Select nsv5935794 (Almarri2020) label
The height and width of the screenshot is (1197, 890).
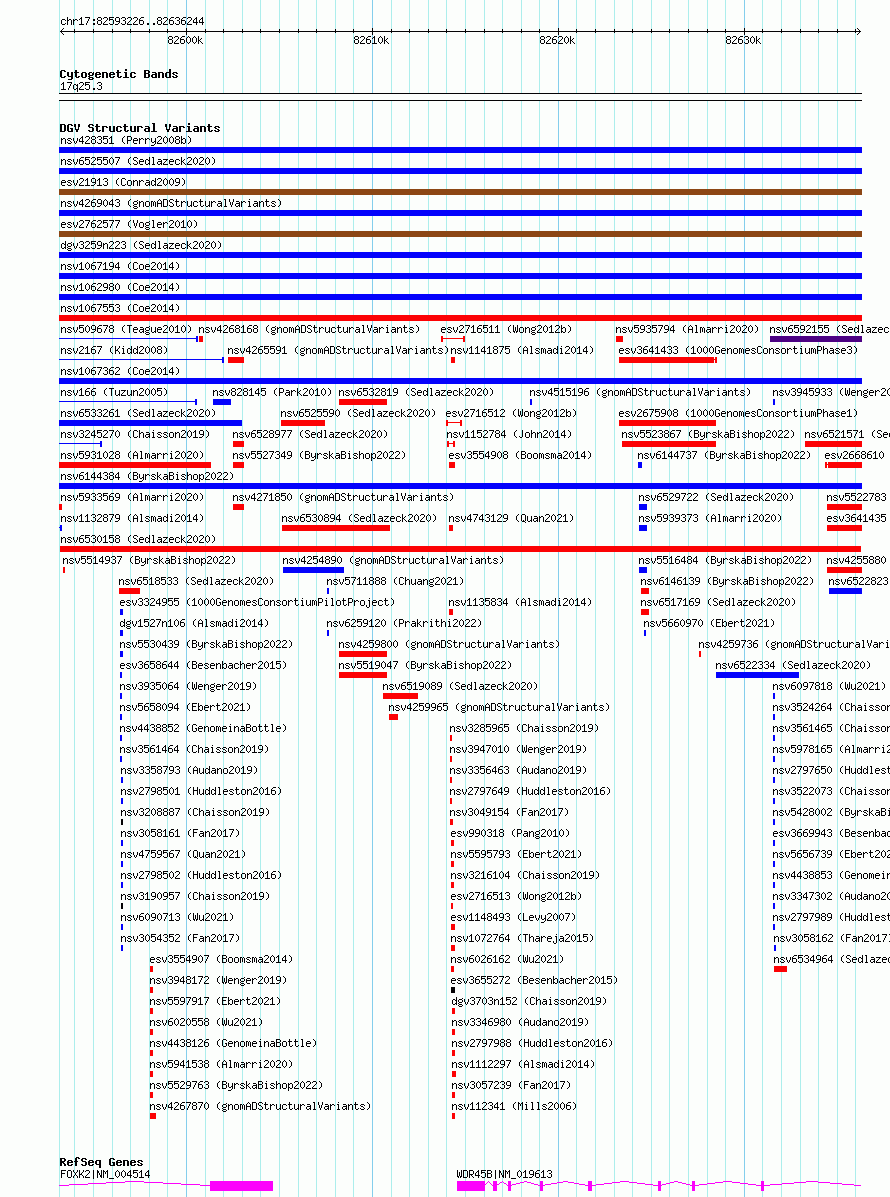687,329
